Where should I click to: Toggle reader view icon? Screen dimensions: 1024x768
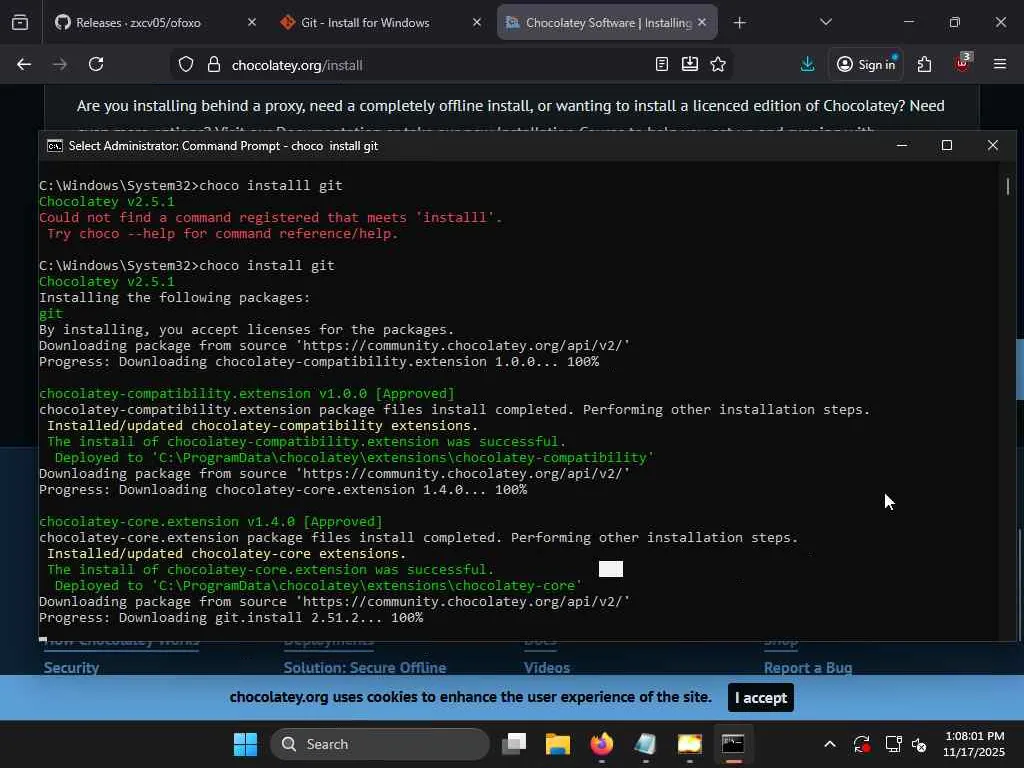pos(662,64)
